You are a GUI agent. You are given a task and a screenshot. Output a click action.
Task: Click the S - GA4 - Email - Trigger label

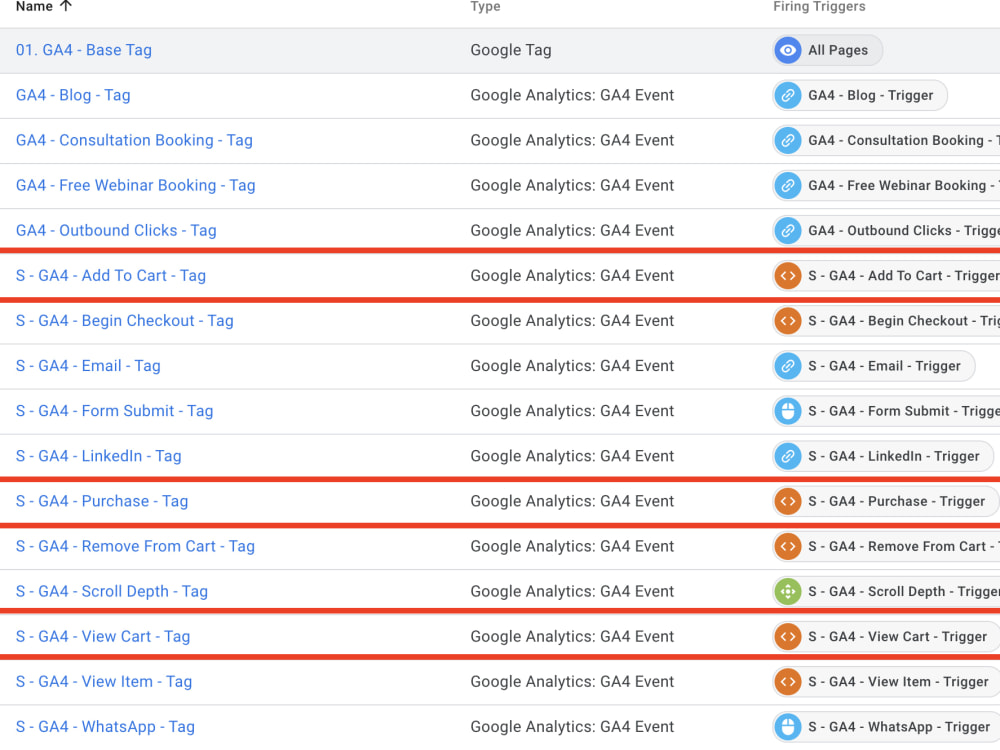(884, 366)
